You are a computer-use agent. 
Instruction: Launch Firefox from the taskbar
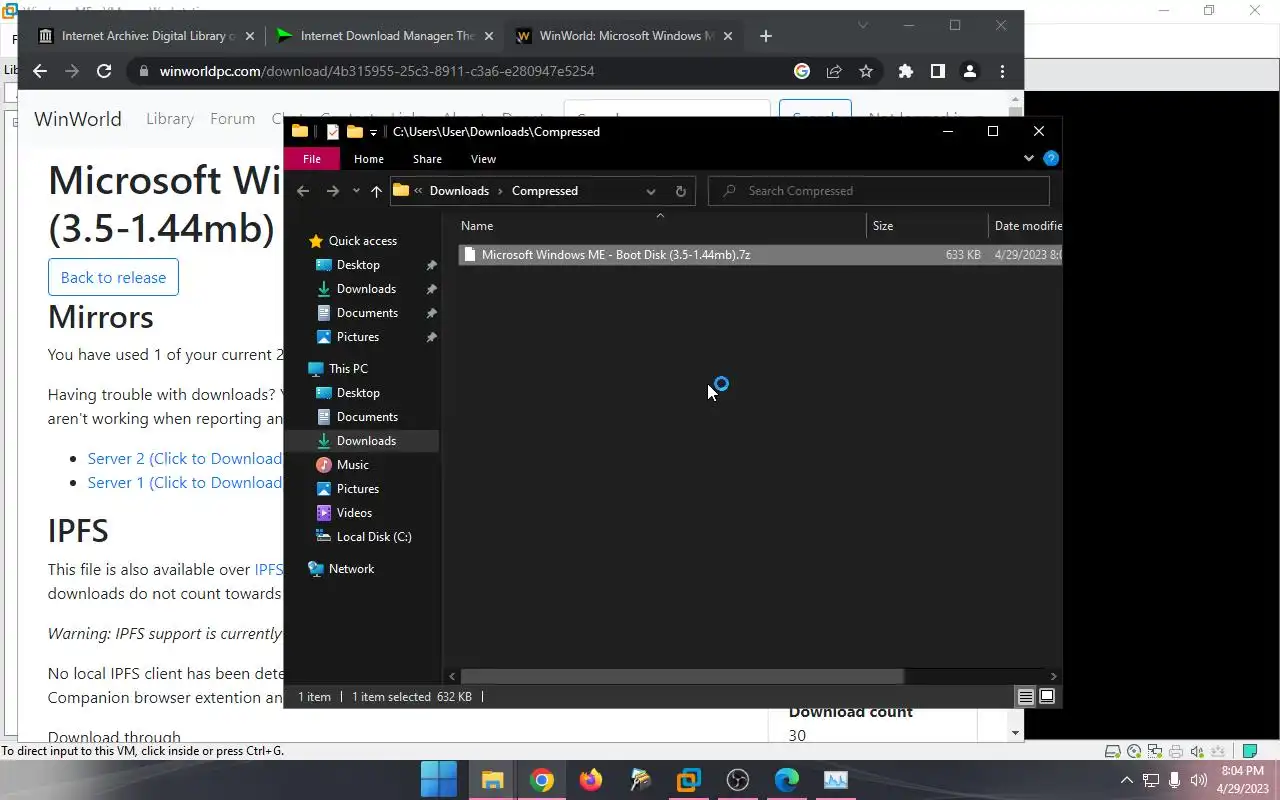(x=590, y=780)
